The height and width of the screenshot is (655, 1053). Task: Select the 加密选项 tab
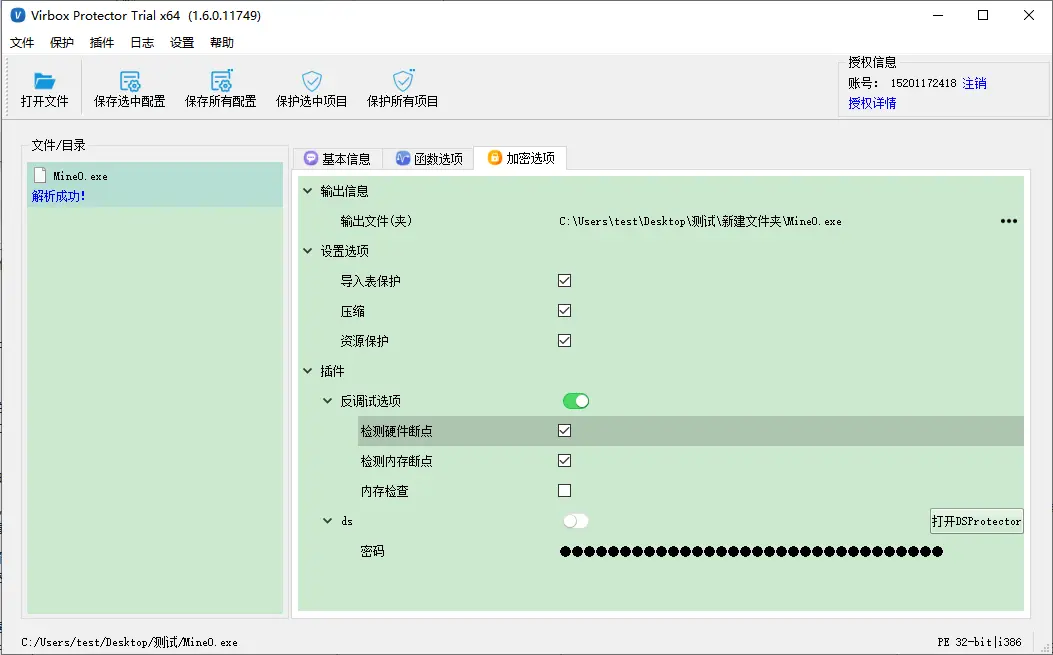520,158
